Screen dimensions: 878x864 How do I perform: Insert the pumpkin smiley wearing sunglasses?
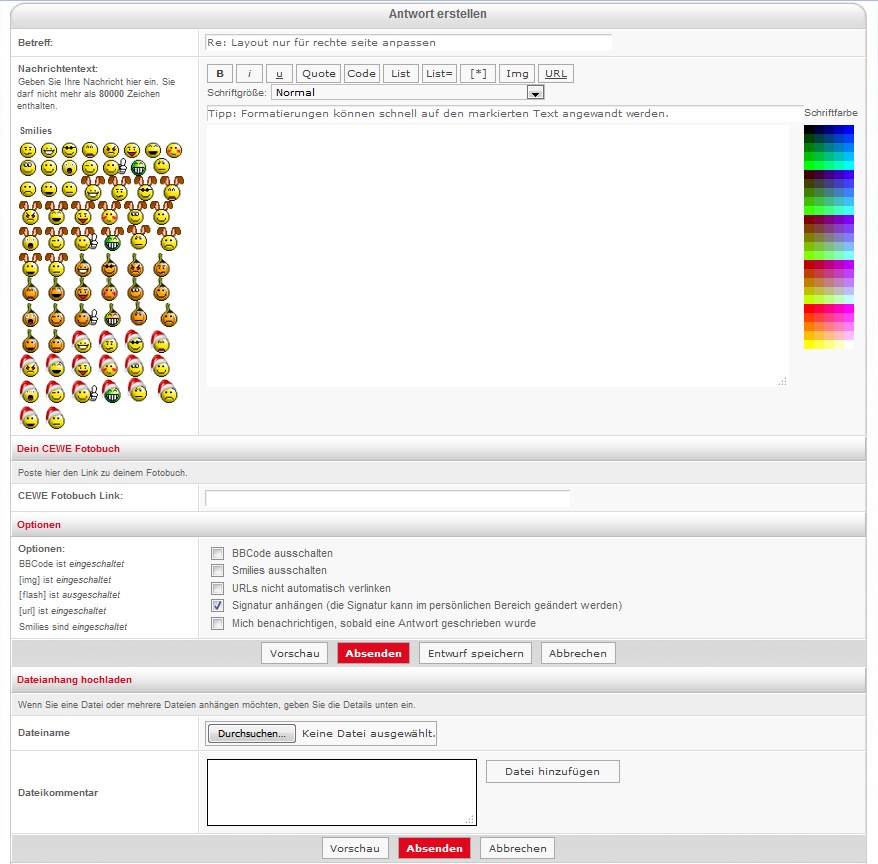111,267
